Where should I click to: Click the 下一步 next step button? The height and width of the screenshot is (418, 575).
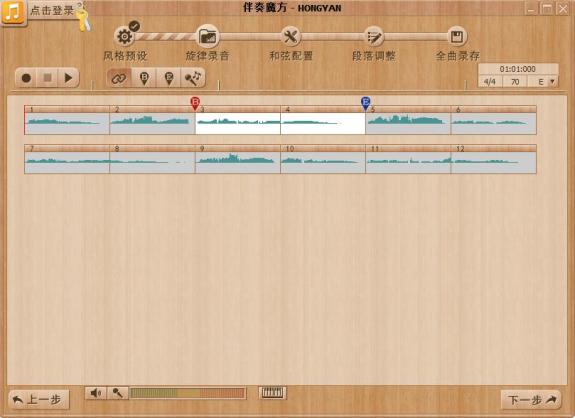(x=531, y=400)
